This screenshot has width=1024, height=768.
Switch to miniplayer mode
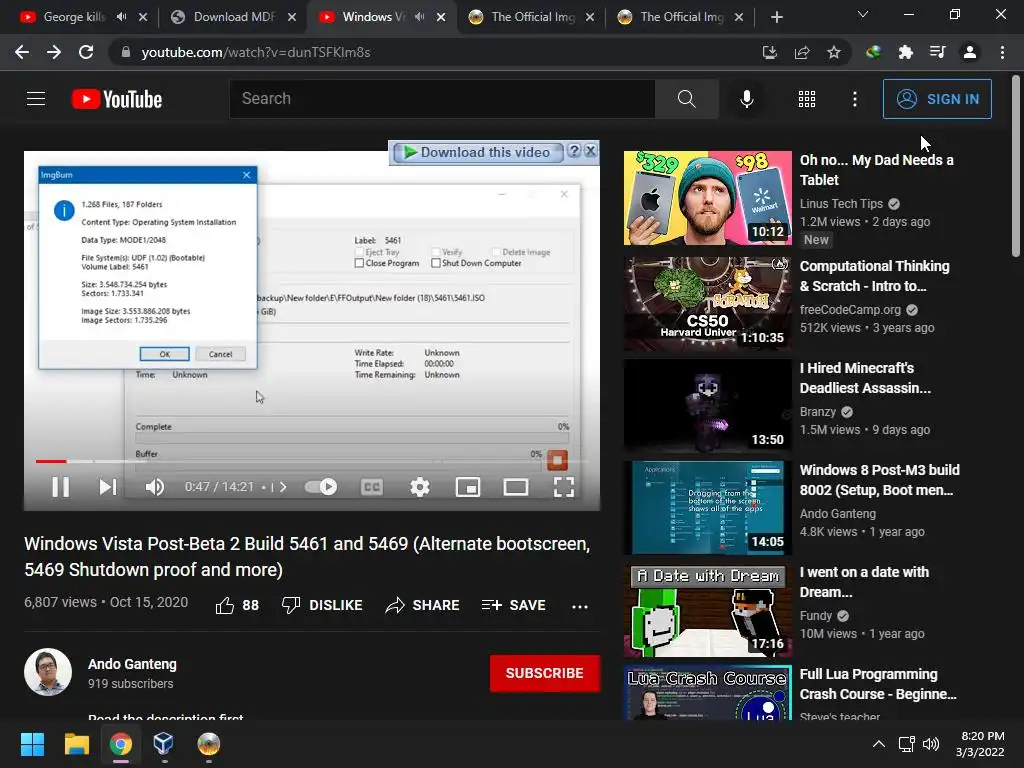pyautogui.click(x=468, y=487)
